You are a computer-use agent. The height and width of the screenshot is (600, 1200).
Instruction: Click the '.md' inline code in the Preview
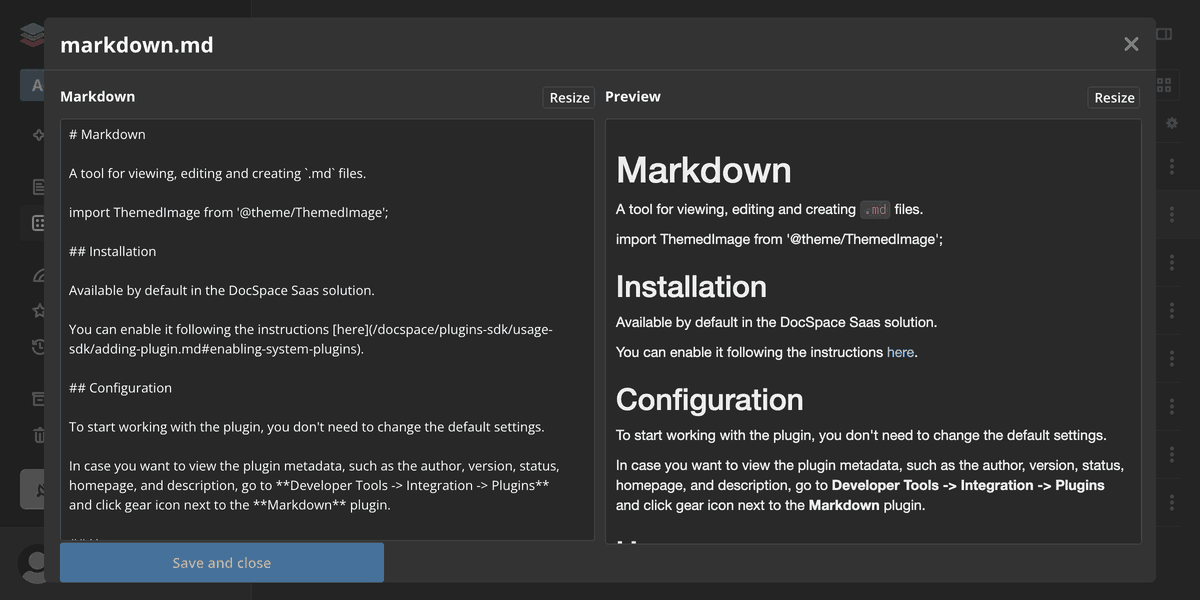pos(875,210)
